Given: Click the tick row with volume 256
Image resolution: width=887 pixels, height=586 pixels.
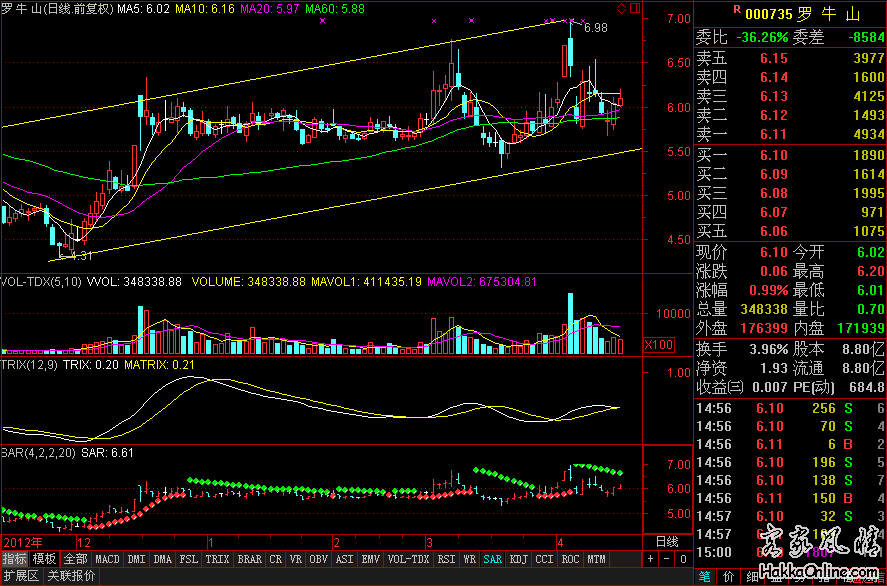Looking at the screenshot, I should click(x=790, y=408).
